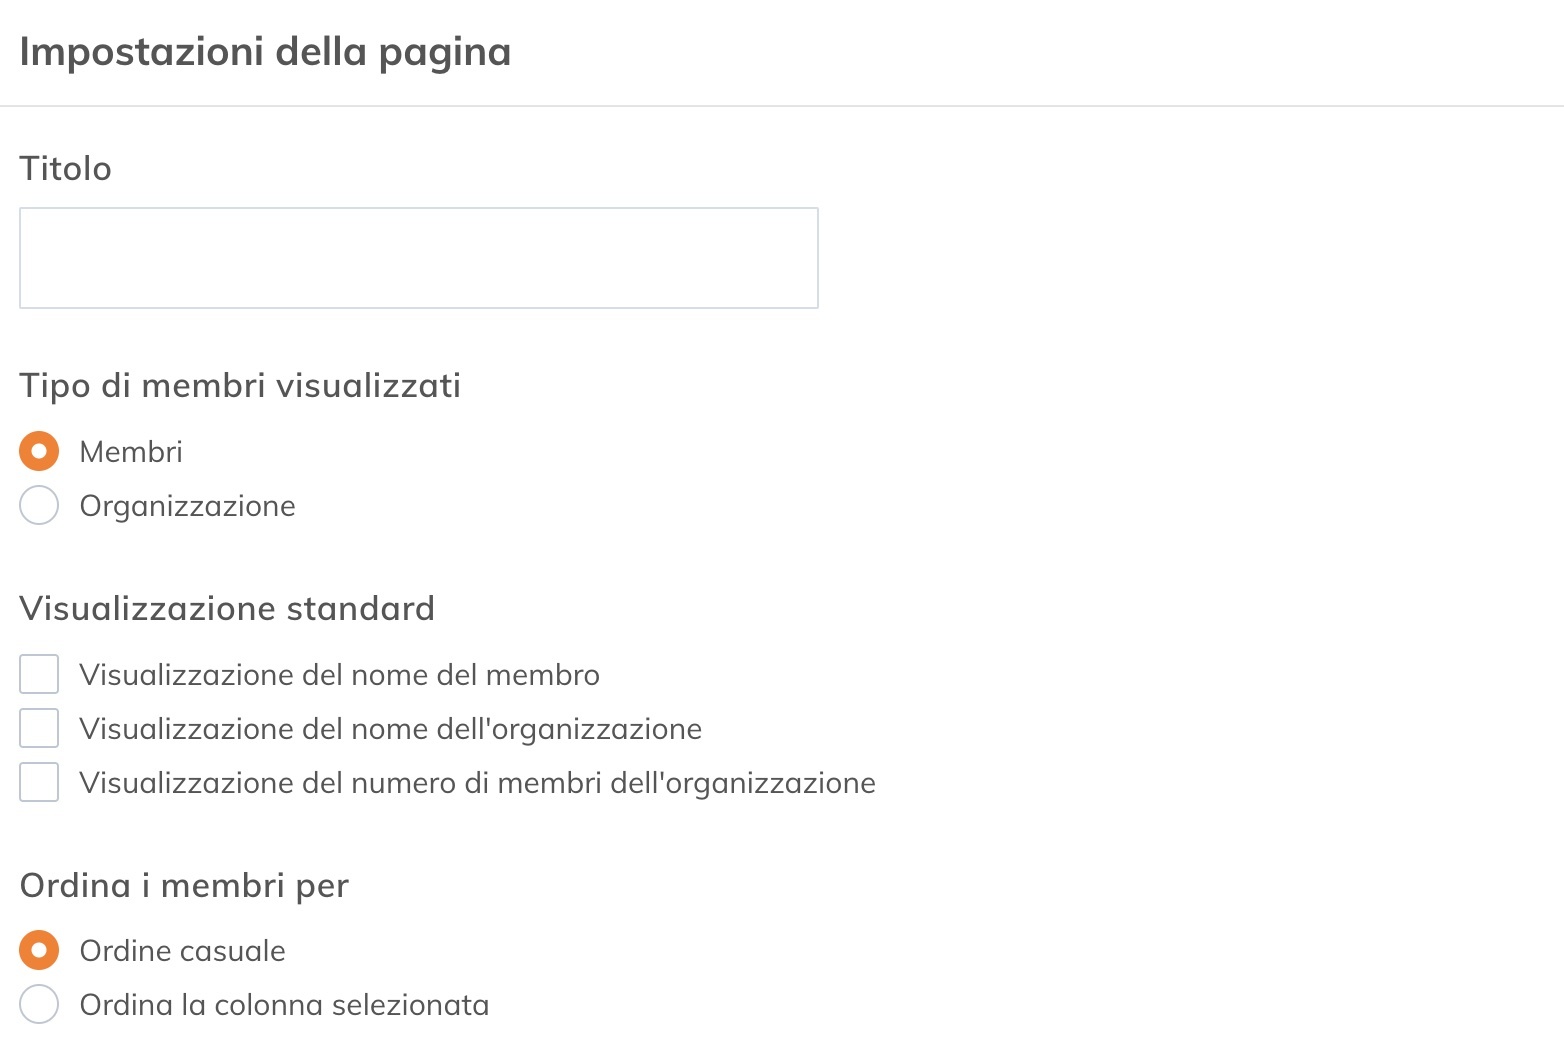Image resolution: width=1564 pixels, height=1043 pixels.
Task: Click the Visualizzazione standard section header
Action: point(227,608)
